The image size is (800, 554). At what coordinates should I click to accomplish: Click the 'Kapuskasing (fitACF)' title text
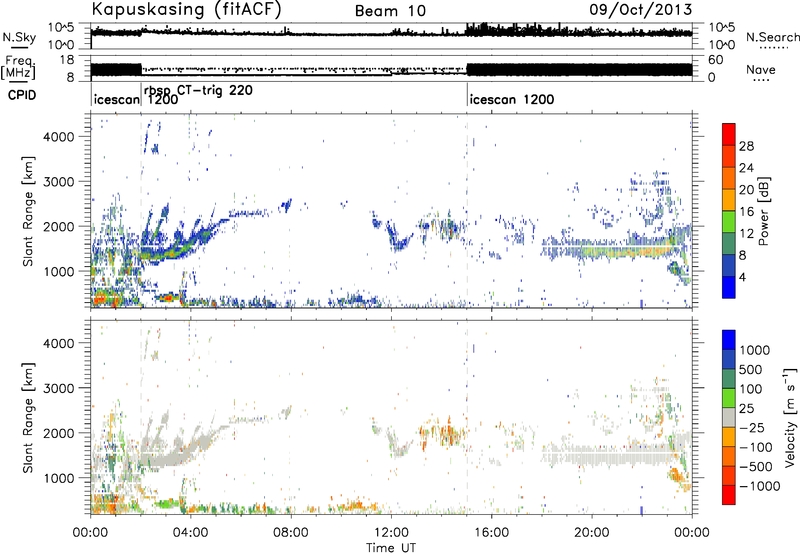tap(186, 9)
